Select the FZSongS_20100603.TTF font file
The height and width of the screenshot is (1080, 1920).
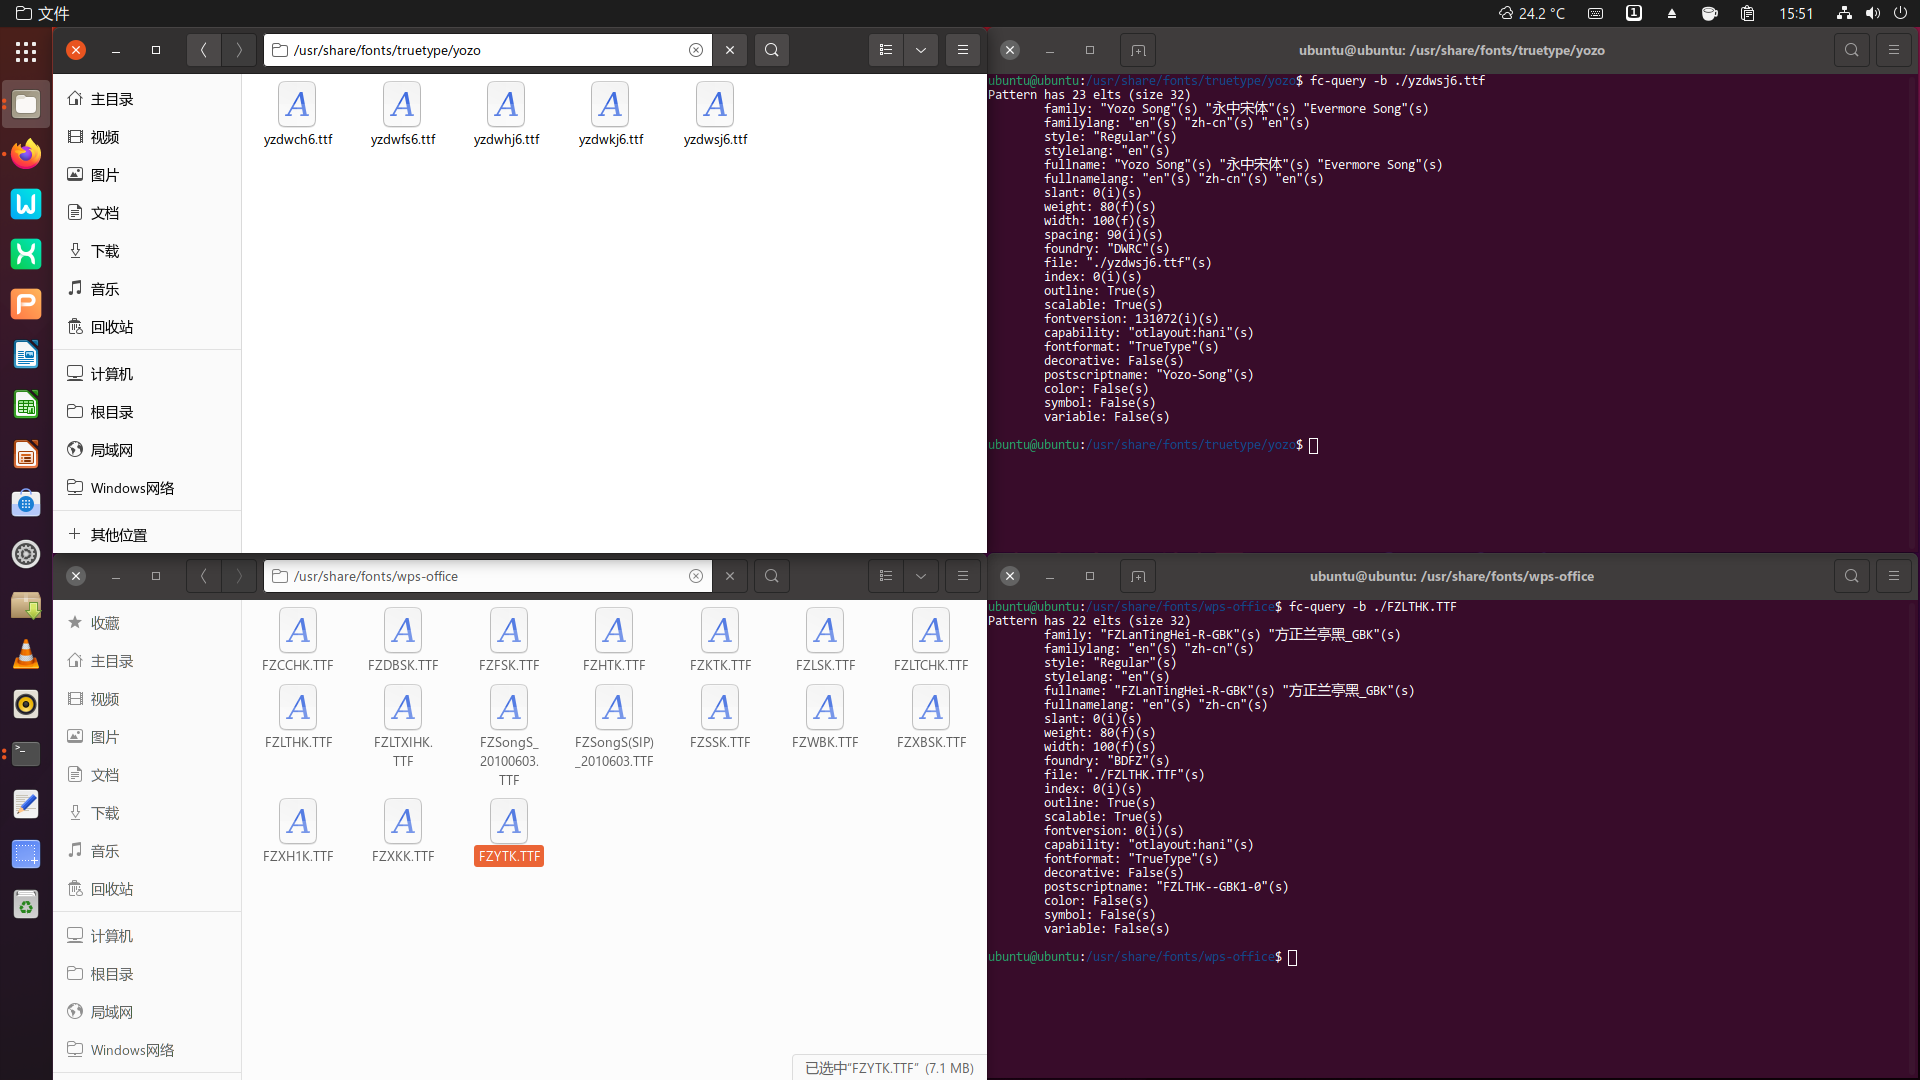tap(509, 736)
